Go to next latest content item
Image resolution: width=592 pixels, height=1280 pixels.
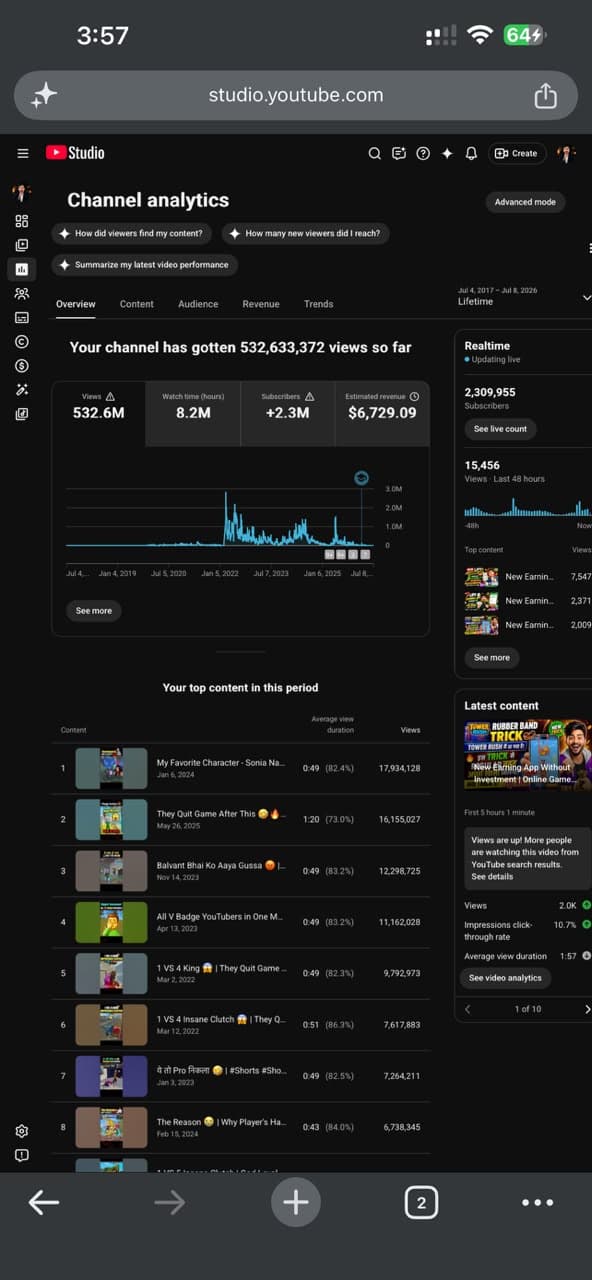point(587,1009)
